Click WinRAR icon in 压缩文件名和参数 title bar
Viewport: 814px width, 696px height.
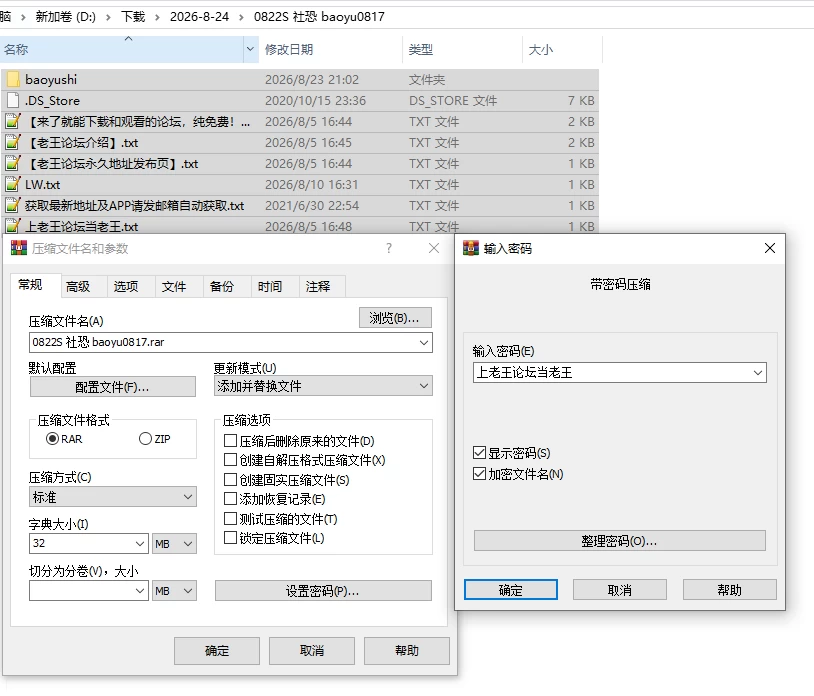[x=19, y=248]
